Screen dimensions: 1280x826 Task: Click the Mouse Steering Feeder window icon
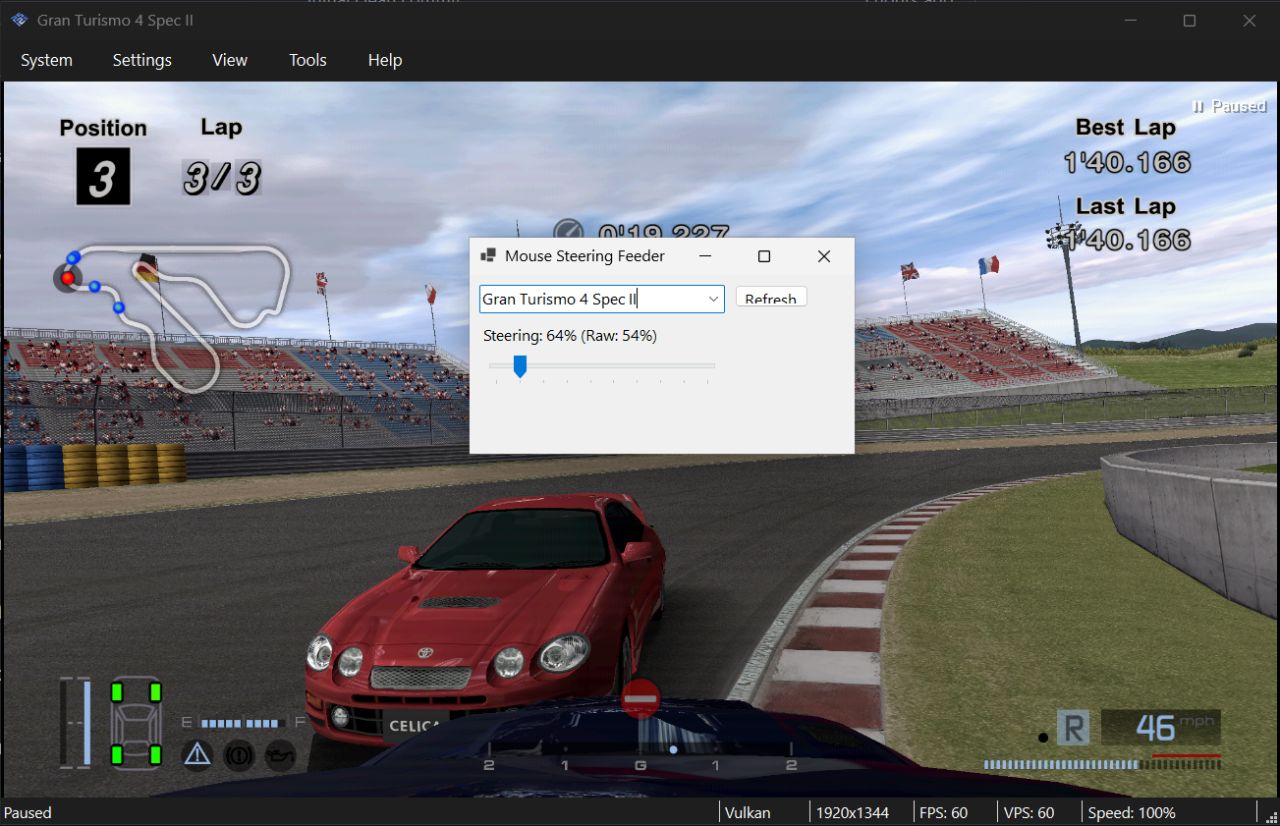tap(489, 255)
